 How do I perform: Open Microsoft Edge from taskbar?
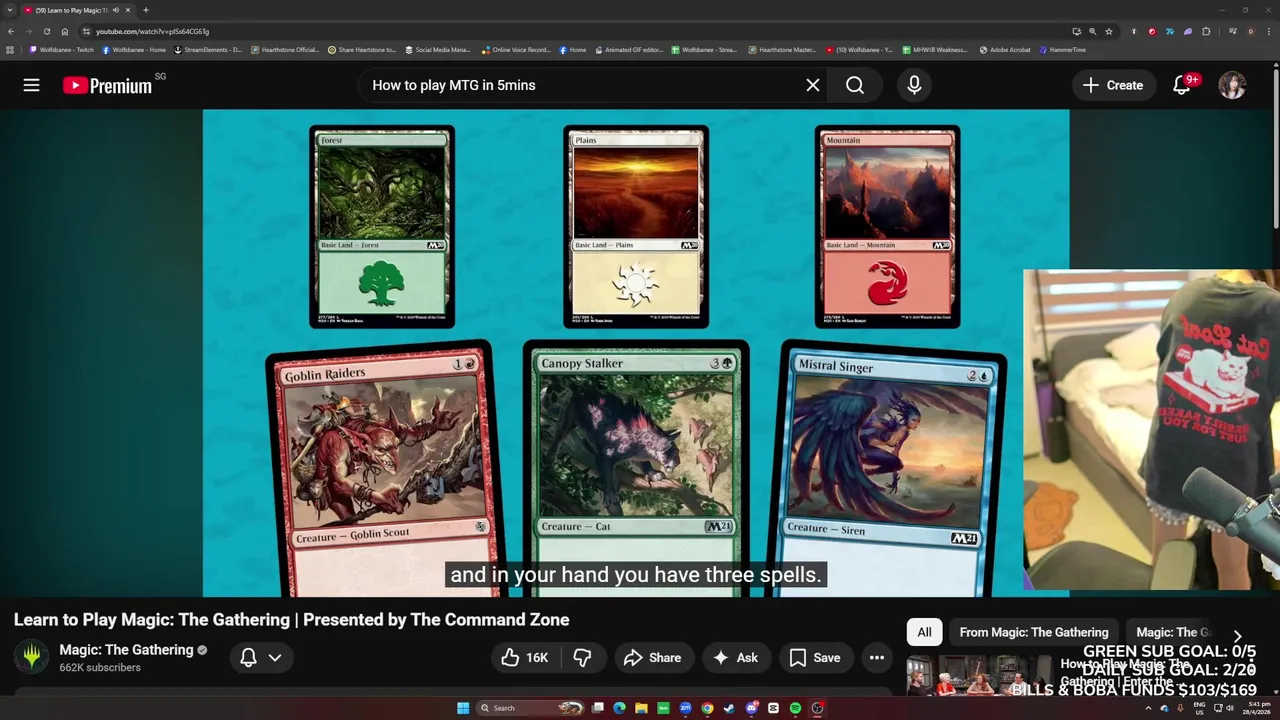point(619,708)
